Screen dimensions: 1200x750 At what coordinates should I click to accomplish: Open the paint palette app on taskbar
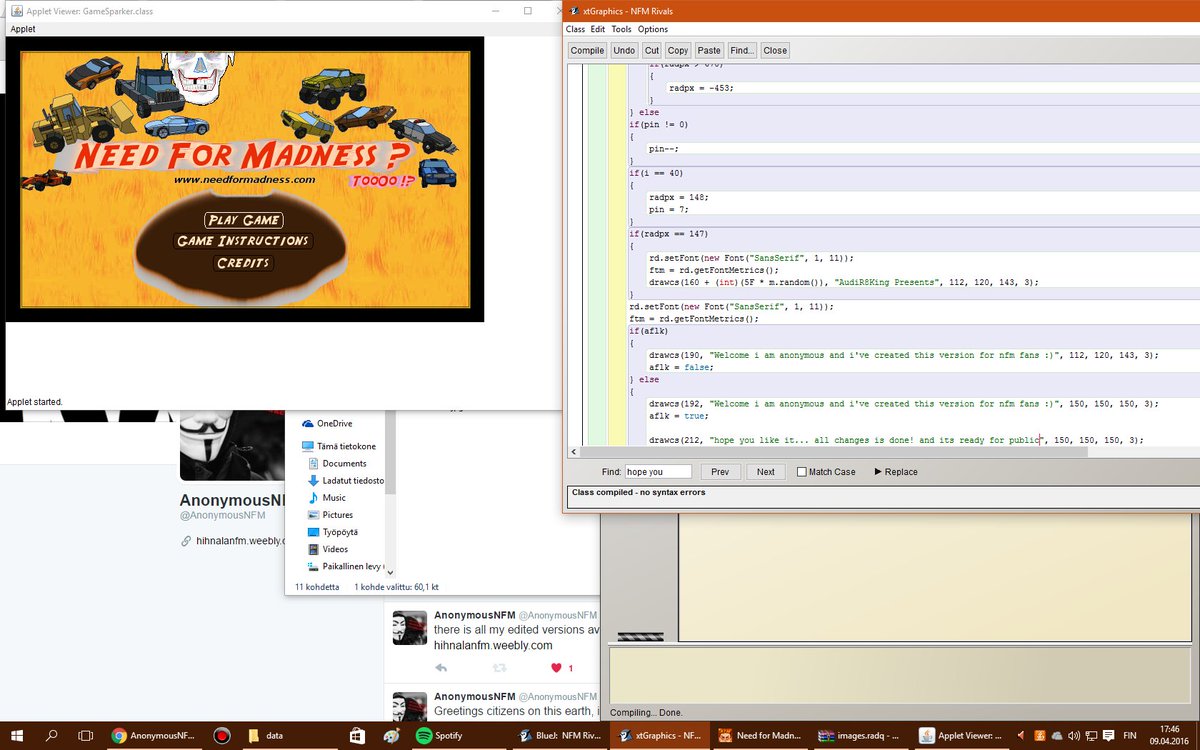390,736
